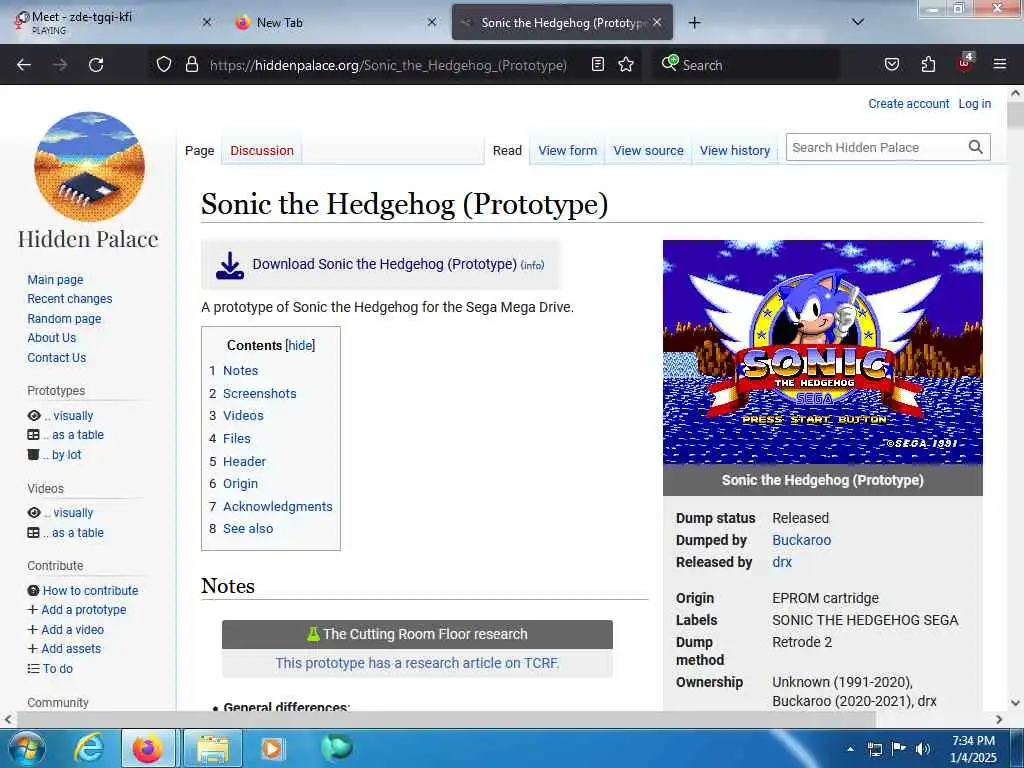Screen dimensions: 1024x768
Task: Select the View source tab
Action: [648, 151]
